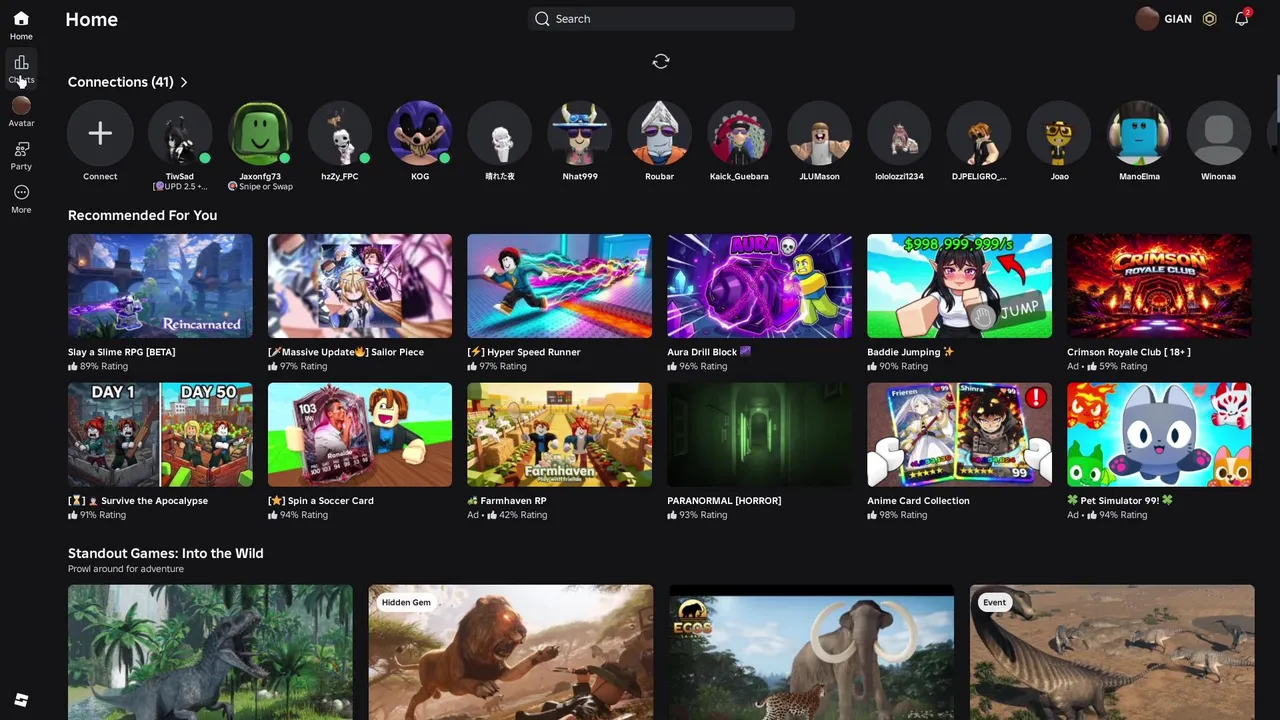Open Kaick_Guebara's connection avatar
This screenshot has width=1280, height=720.
coord(740,133)
